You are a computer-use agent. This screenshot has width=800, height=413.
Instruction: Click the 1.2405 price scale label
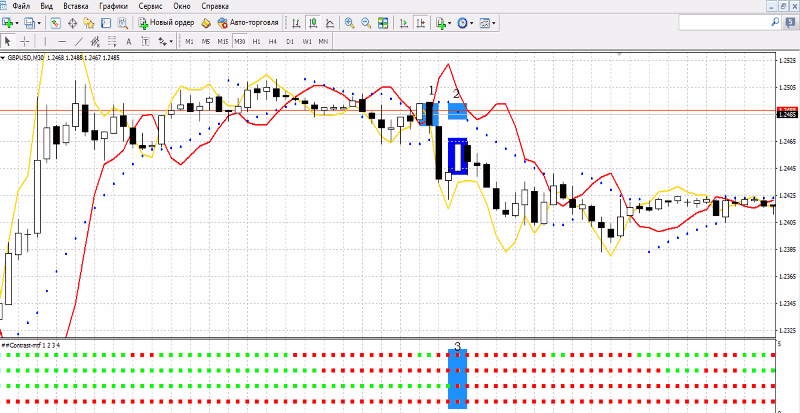(788, 222)
